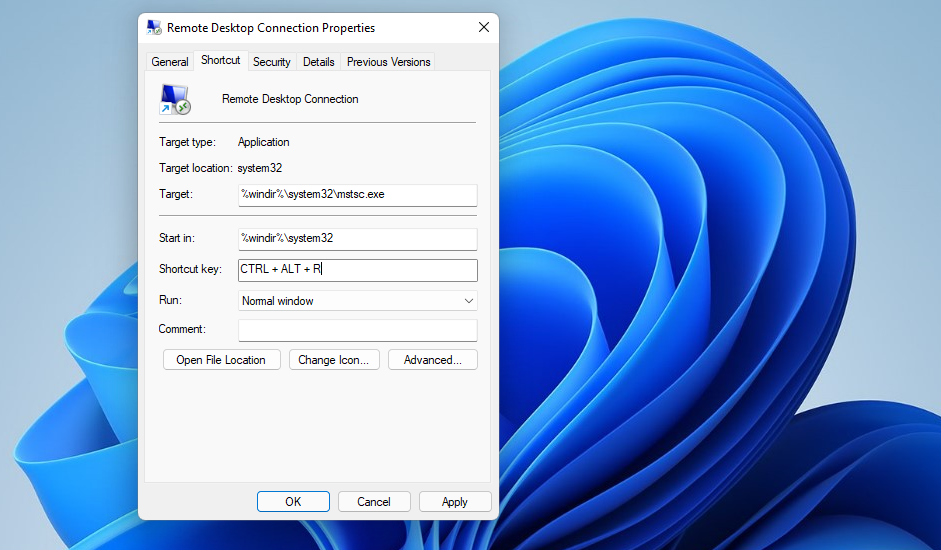This screenshot has width=941, height=550.
Task: Click Apply to save shortcut key
Action: click(x=455, y=502)
